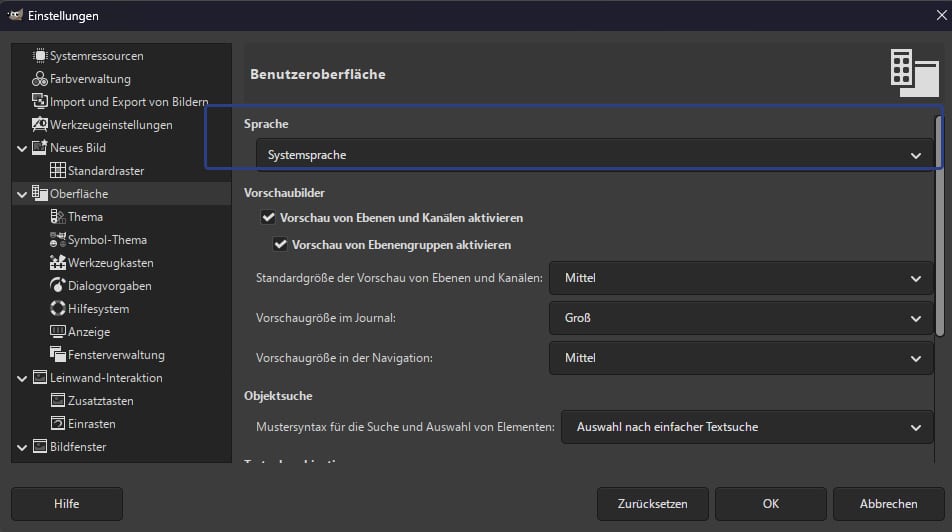The width and height of the screenshot is (952, 532).
Task: Confirm settings with OK button
Action: tap(770, 504)
